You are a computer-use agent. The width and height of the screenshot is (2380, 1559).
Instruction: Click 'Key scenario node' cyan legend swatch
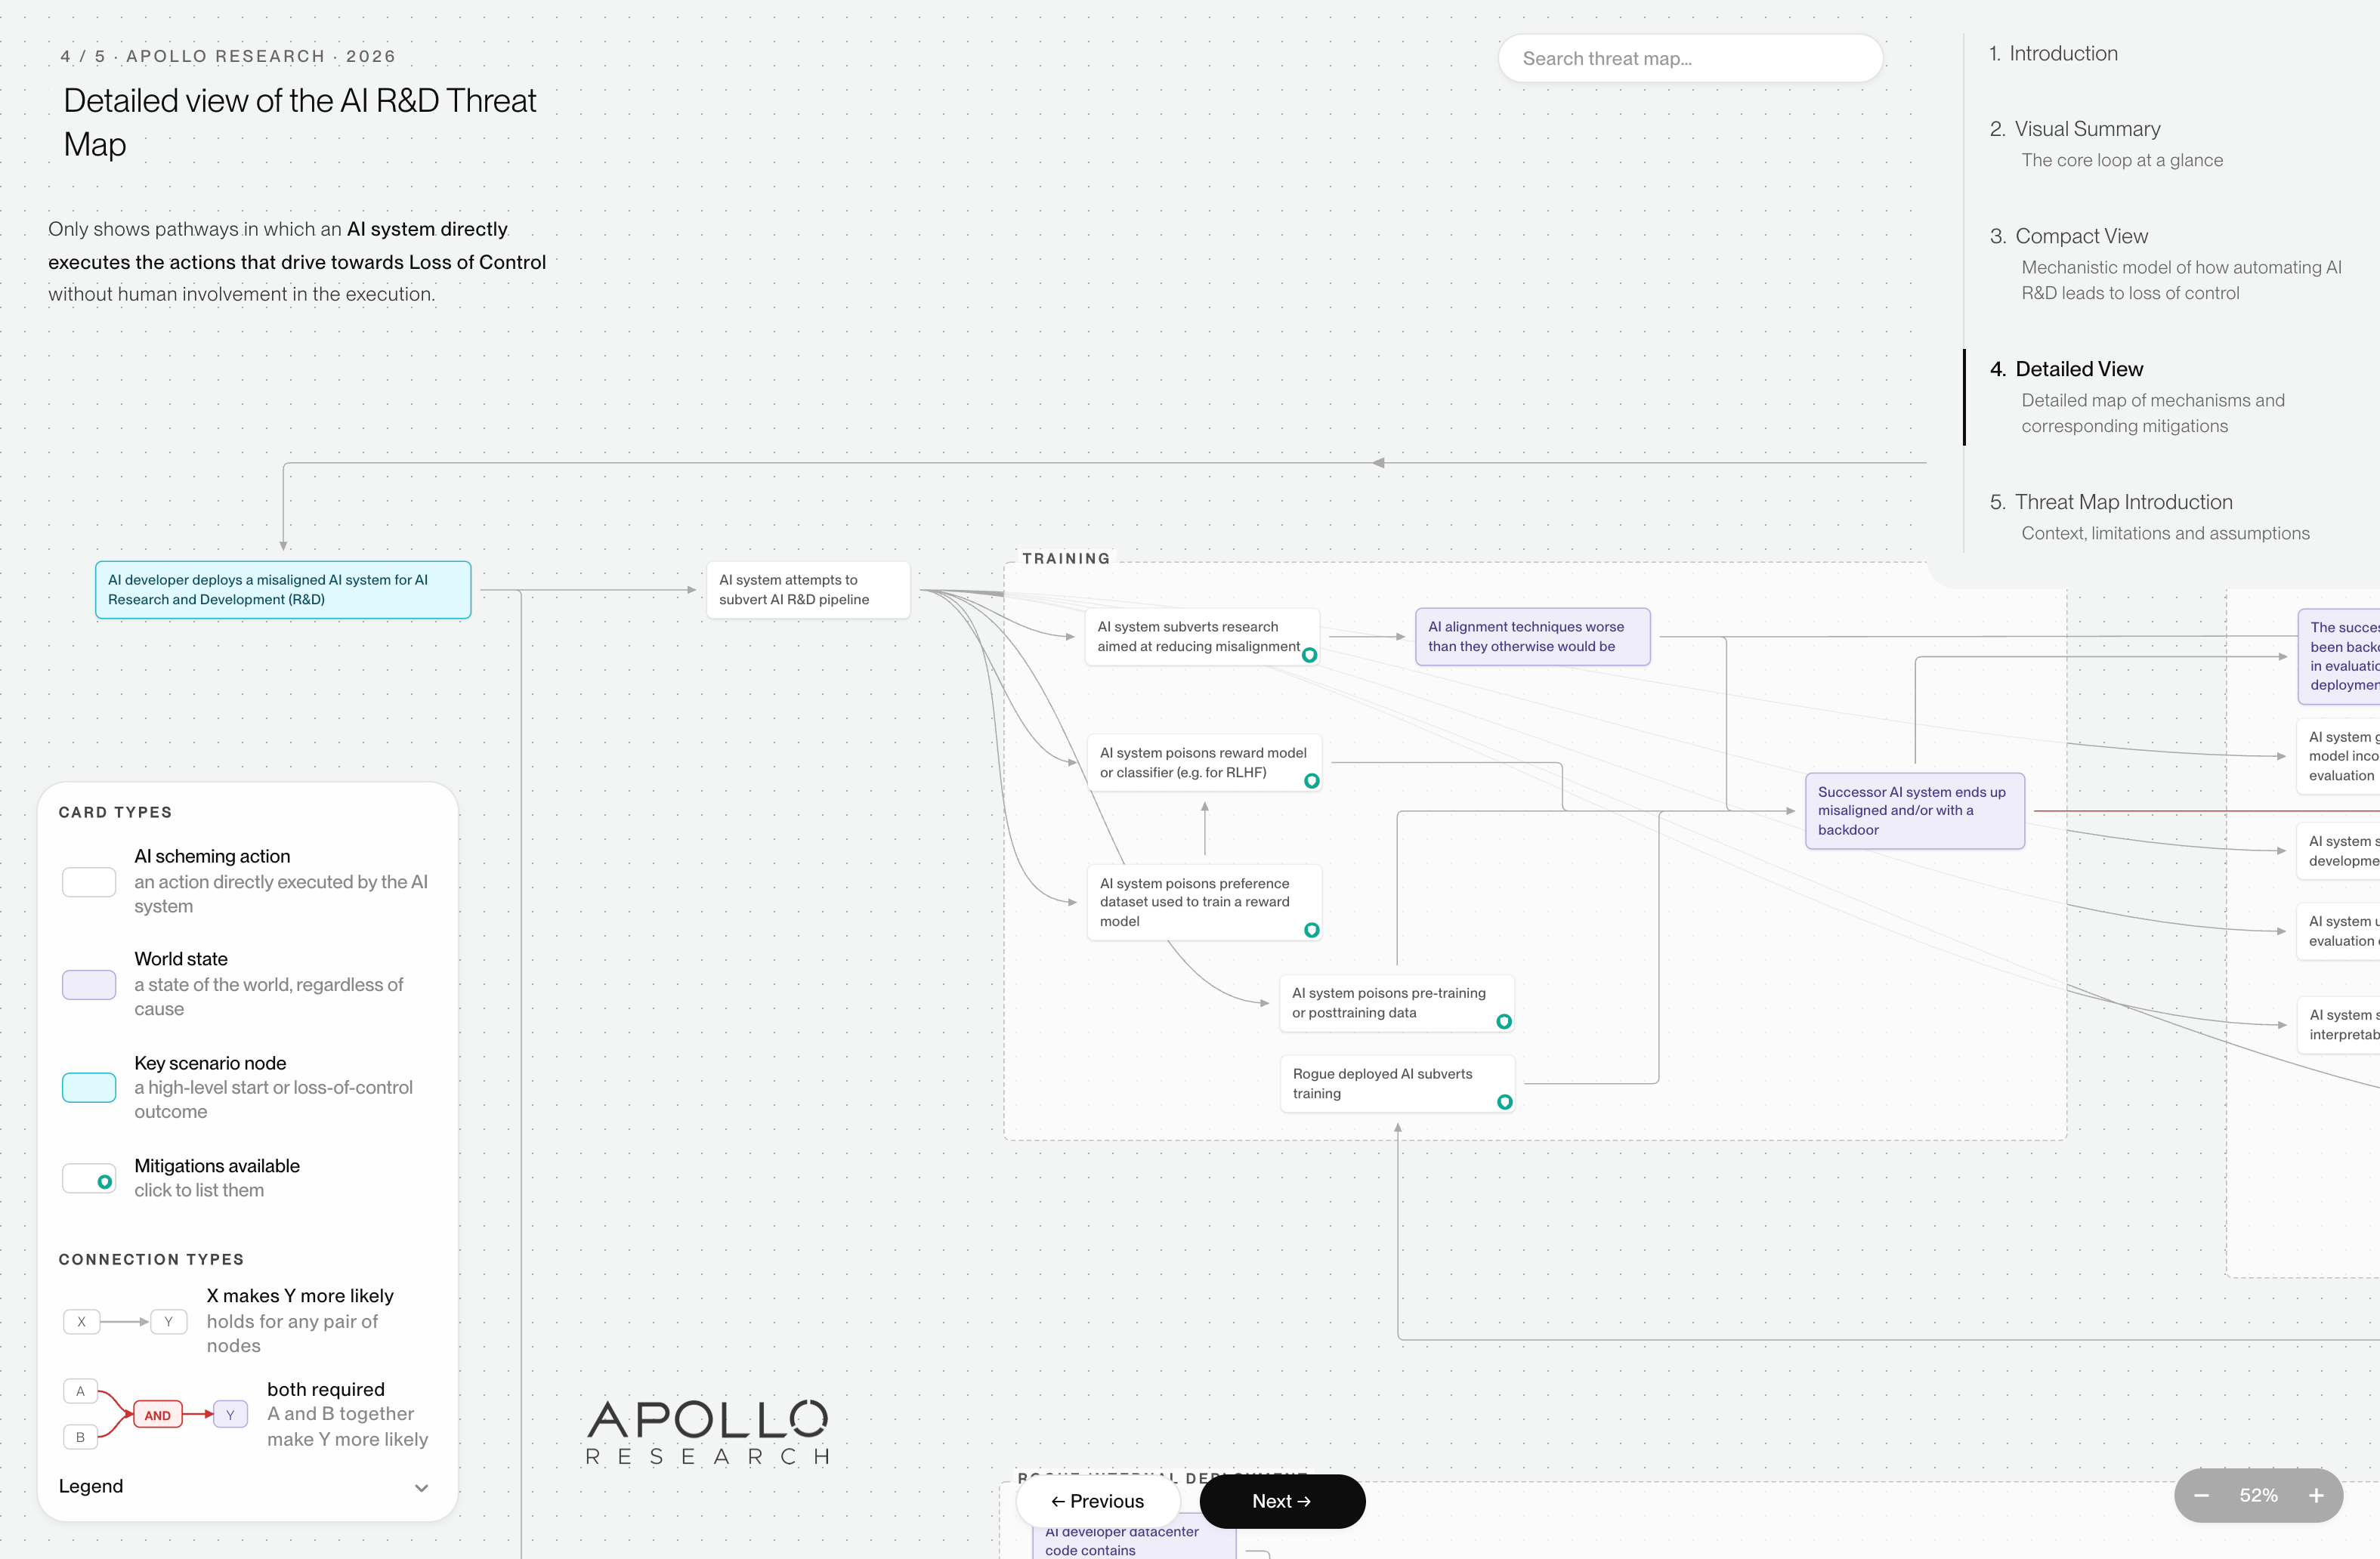pyautogui.click(x=89, y=1087)
